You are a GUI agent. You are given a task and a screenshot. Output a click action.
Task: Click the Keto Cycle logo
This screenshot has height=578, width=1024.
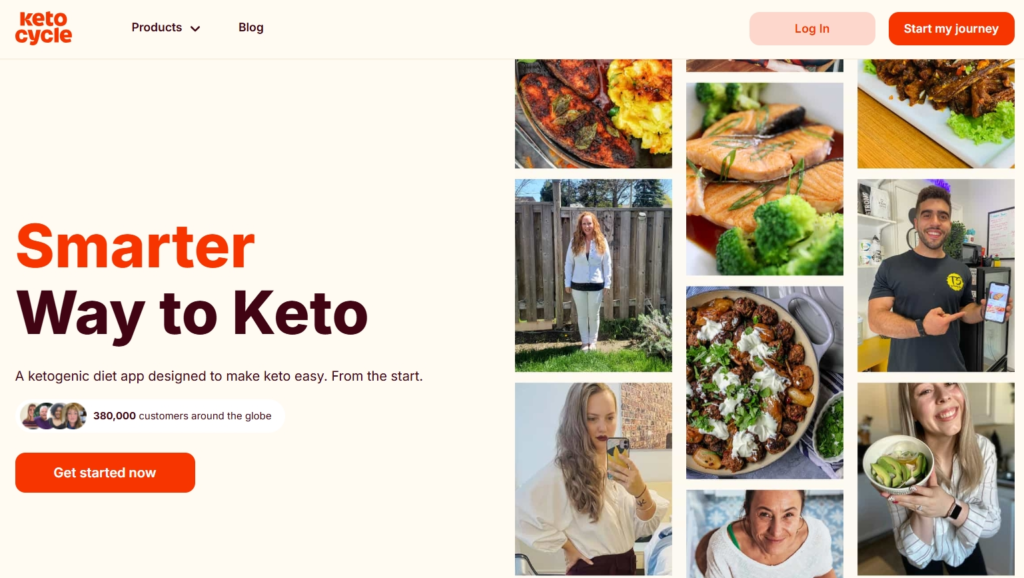(44, 28)
